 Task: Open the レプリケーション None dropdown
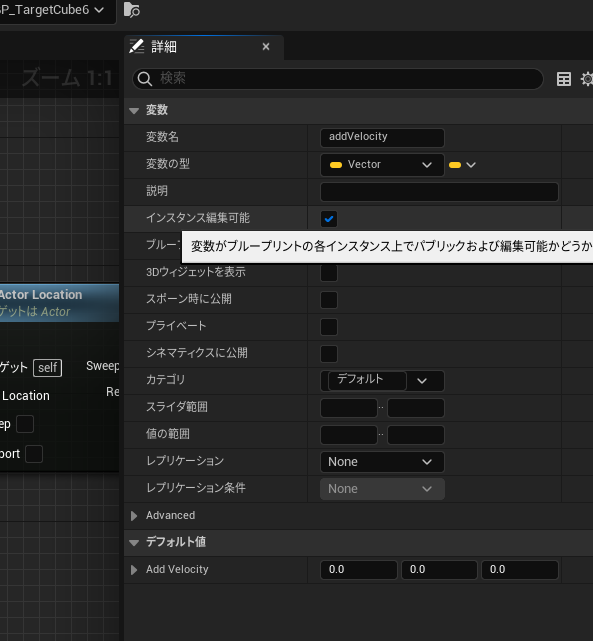(x=382, y=462)
